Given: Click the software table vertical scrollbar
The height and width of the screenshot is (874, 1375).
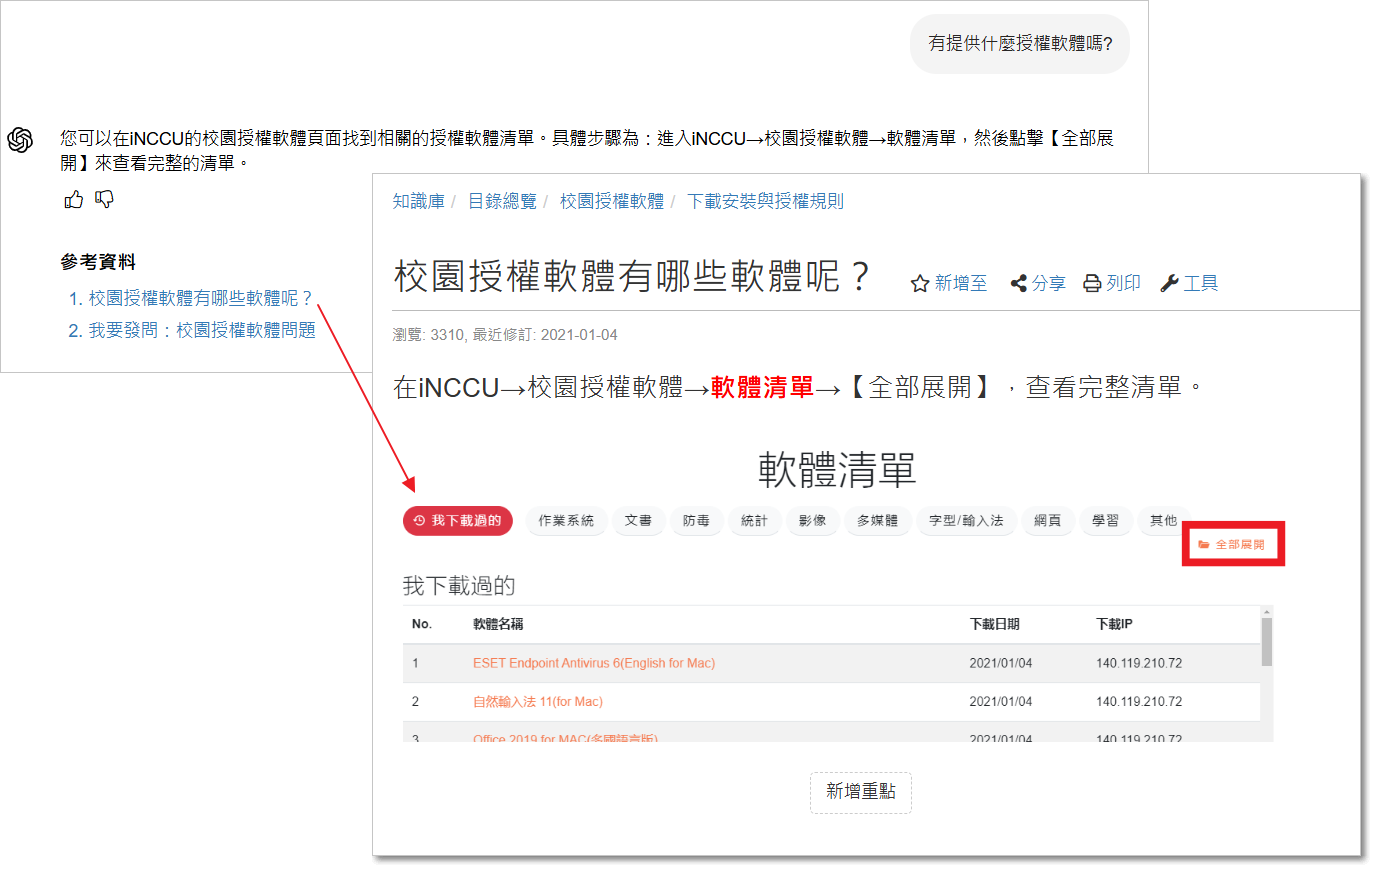Looking at the screenshot, I should point(1267,642).
